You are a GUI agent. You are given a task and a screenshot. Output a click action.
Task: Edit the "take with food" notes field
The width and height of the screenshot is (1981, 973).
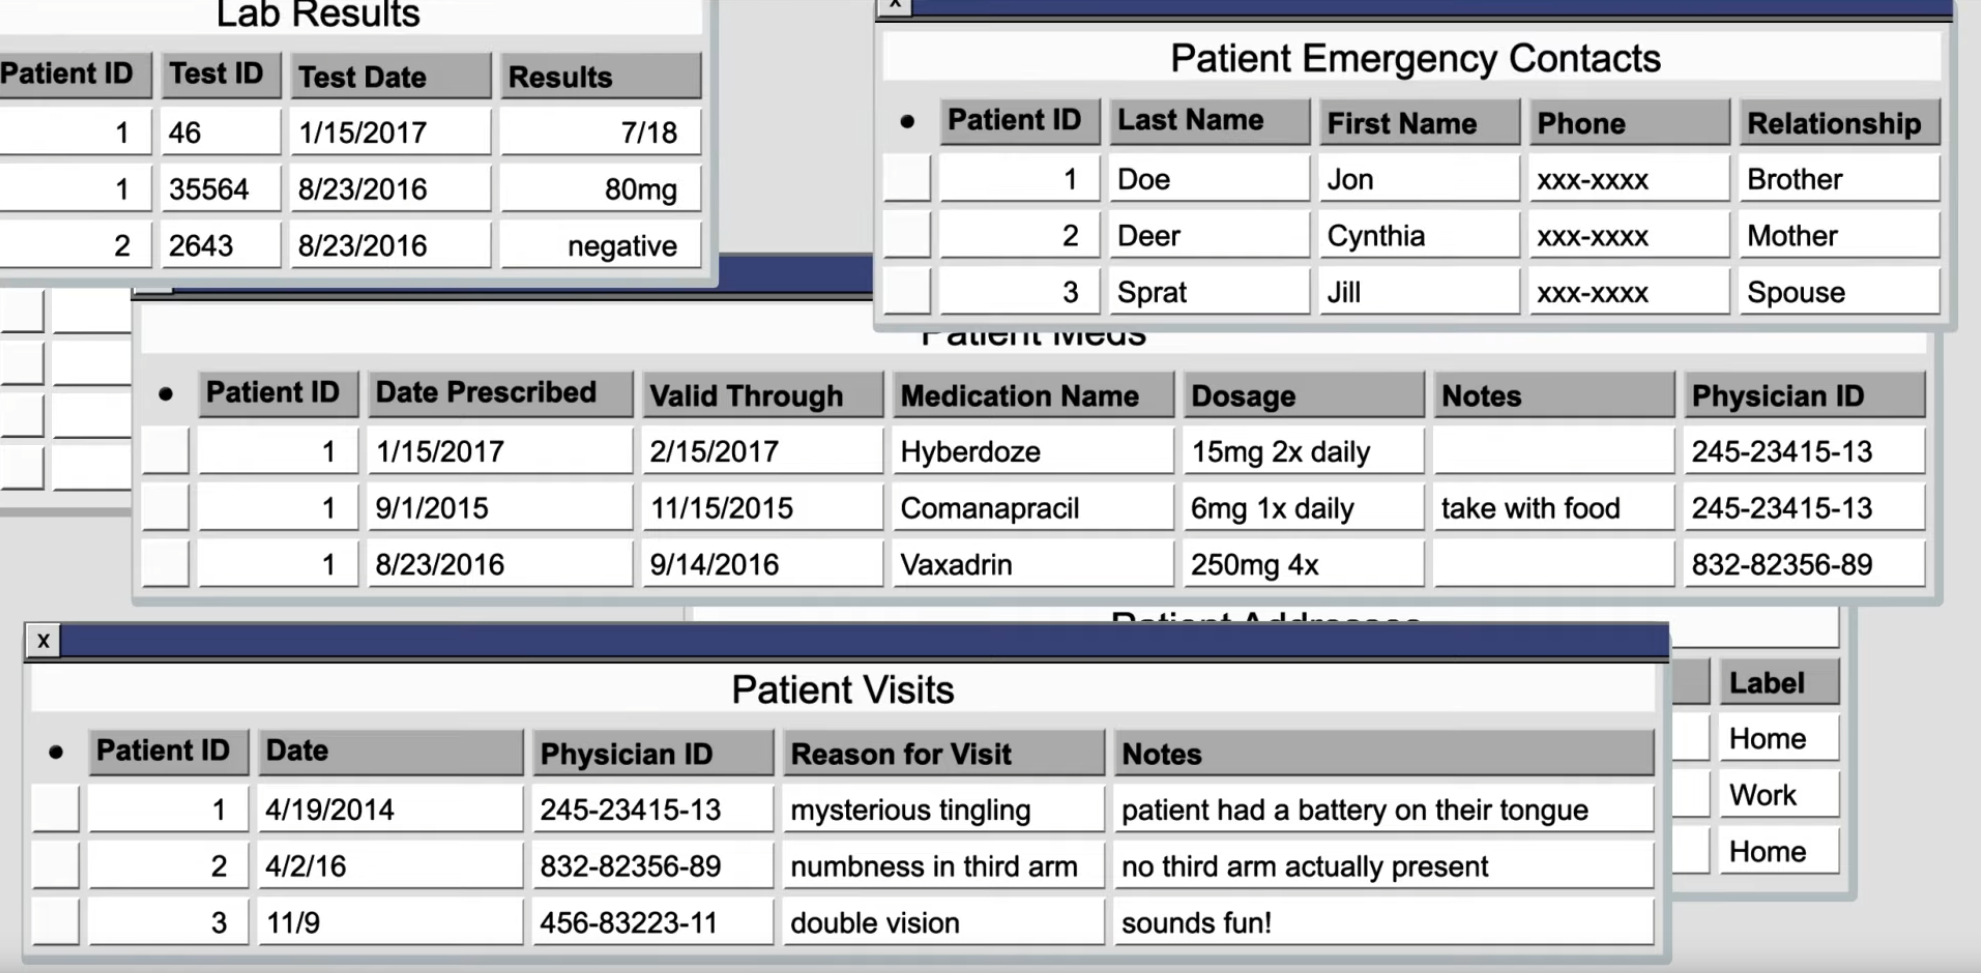pyautogui.click(x=1552, y=508)
